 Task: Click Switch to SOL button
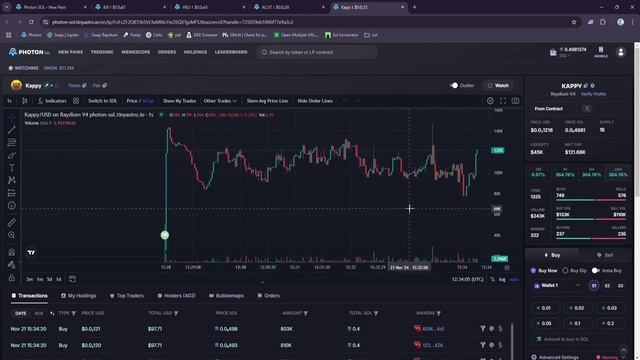pos(102,101)
